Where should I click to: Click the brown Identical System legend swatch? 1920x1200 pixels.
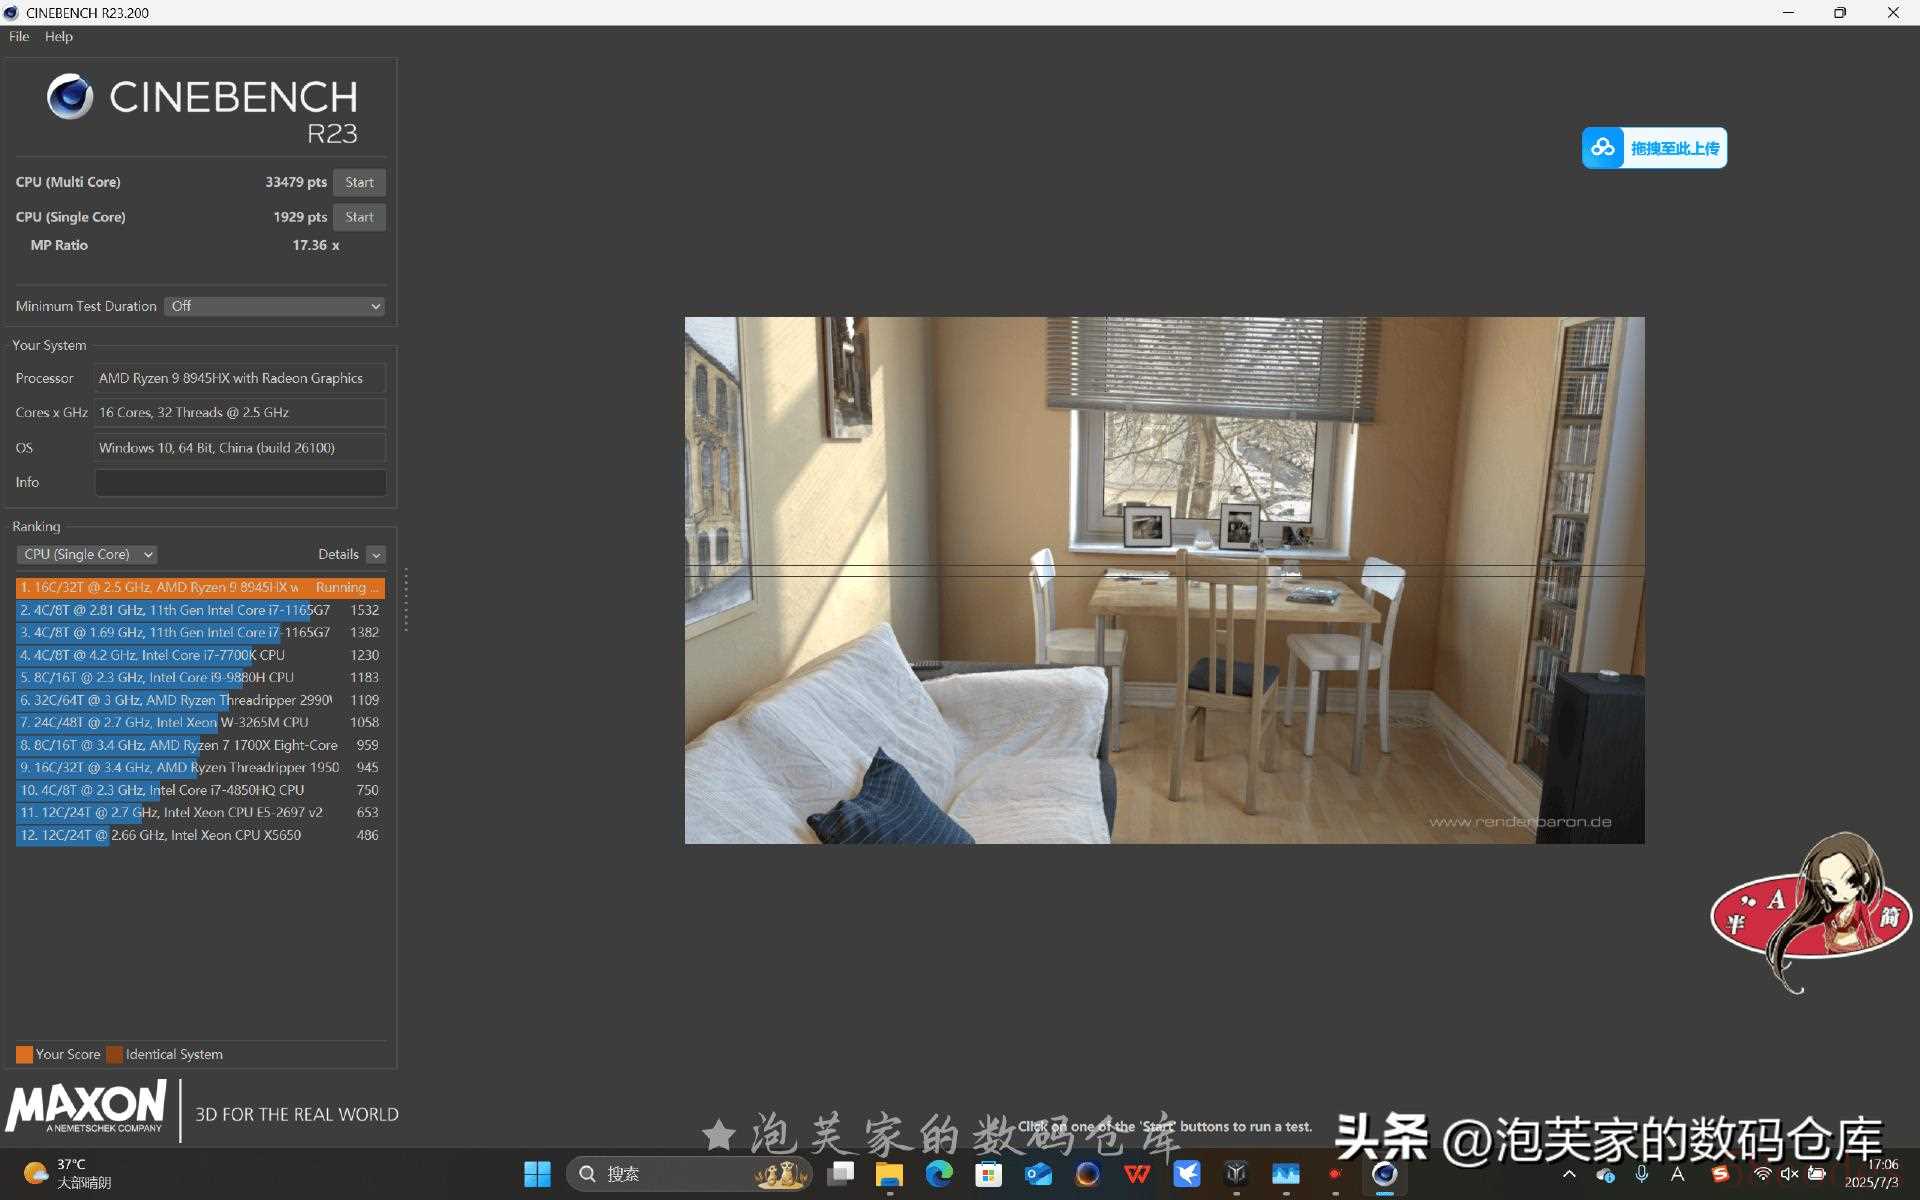pyautogui.click(x=114, y=1054)
